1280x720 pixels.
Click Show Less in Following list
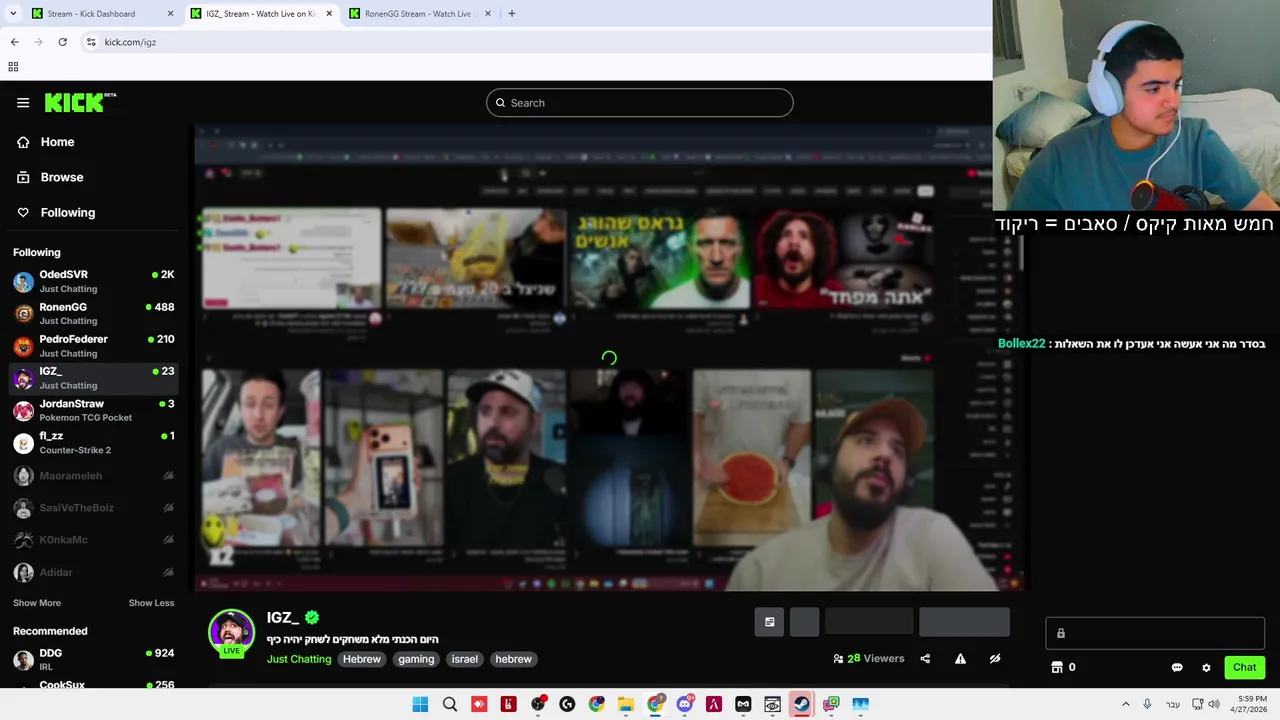tap(151, 603)
